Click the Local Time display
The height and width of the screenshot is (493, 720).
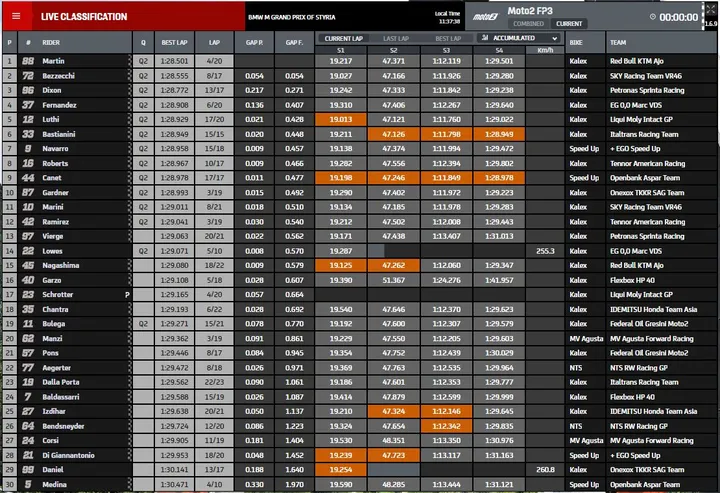[x=448, y=17]
